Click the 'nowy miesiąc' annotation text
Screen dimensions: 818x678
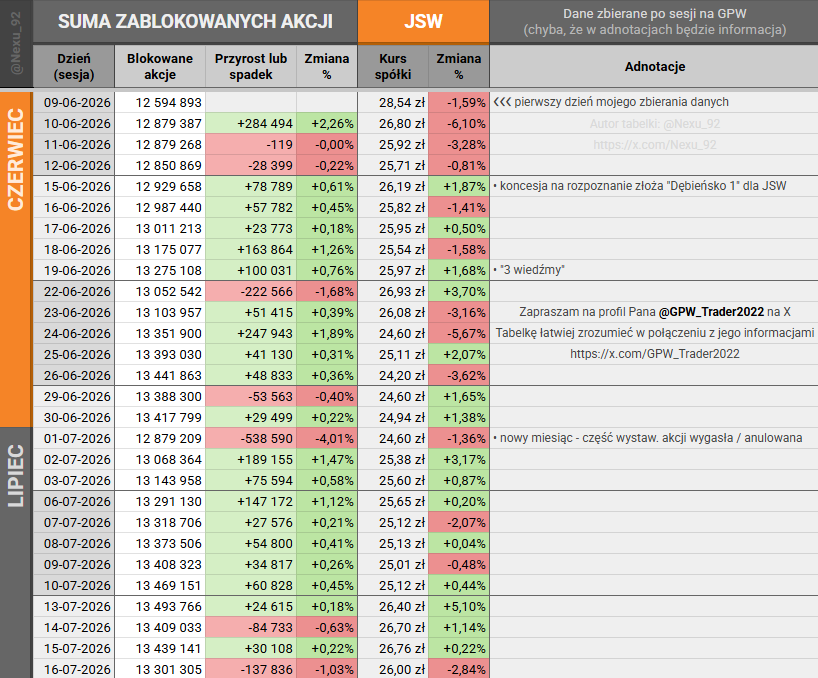[x=647, y=438]
